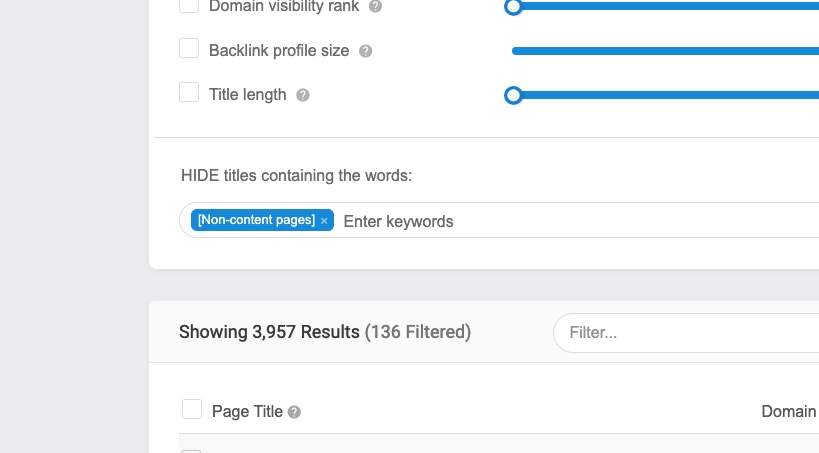Tick the Backlink profile size checkbox
The image size is (819, 453).
tap(189, 48)
